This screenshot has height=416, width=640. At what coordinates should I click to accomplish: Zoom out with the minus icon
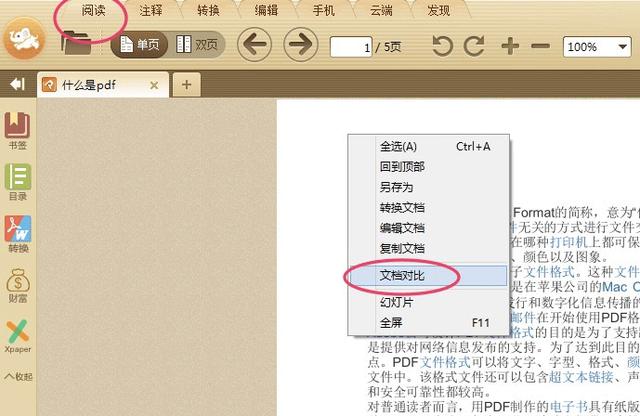[540, 46]
